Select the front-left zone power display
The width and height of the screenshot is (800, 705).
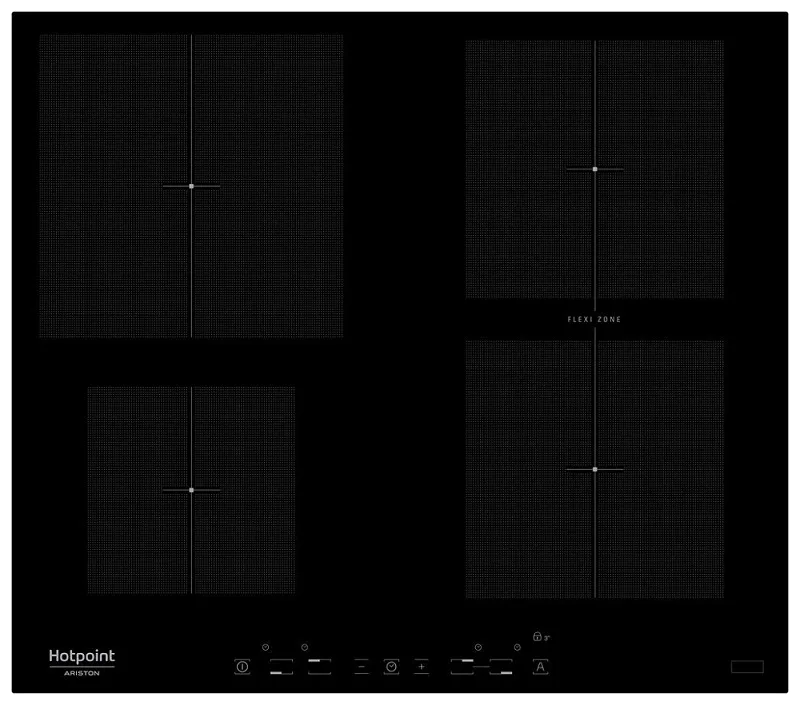(x=280, y=666)
